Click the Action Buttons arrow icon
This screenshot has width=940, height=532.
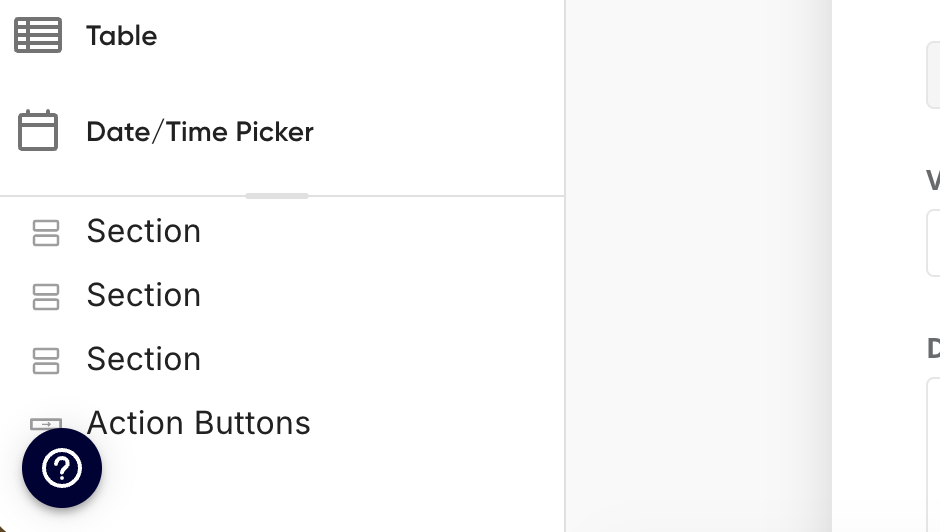[x=46, y=424]
